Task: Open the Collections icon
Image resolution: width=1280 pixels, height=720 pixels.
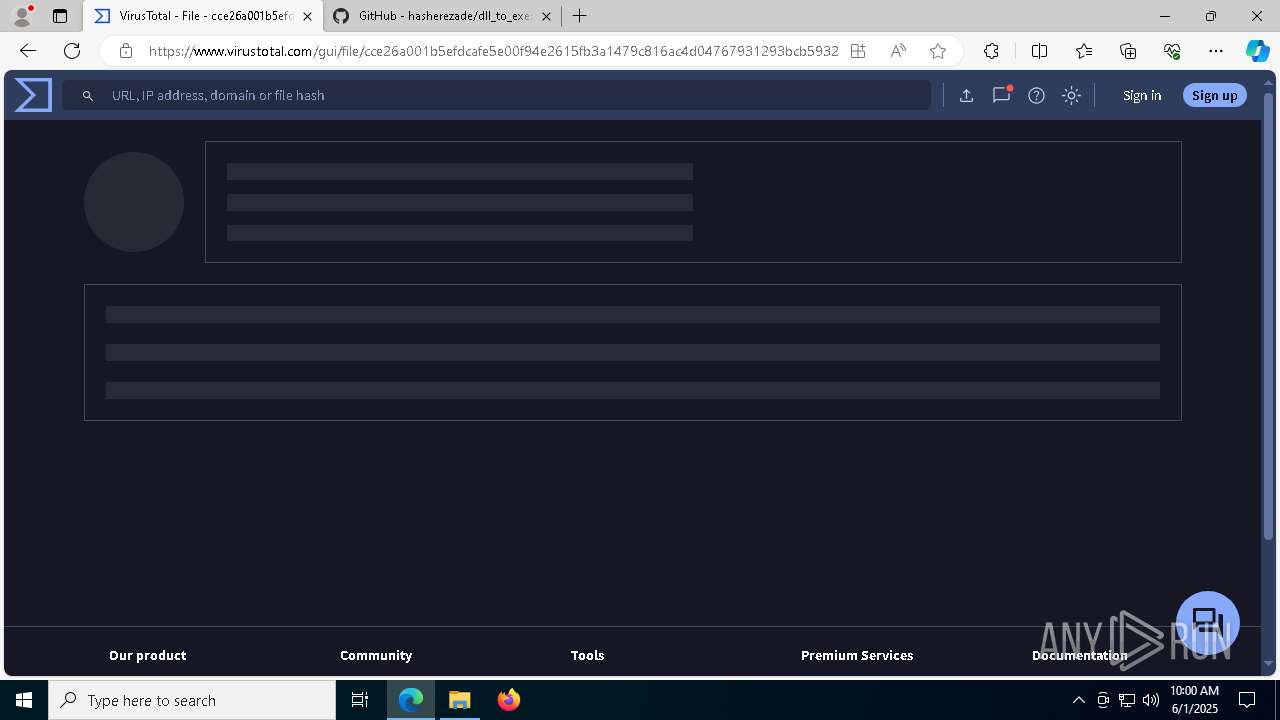Action: click(x=1128, y=51)
